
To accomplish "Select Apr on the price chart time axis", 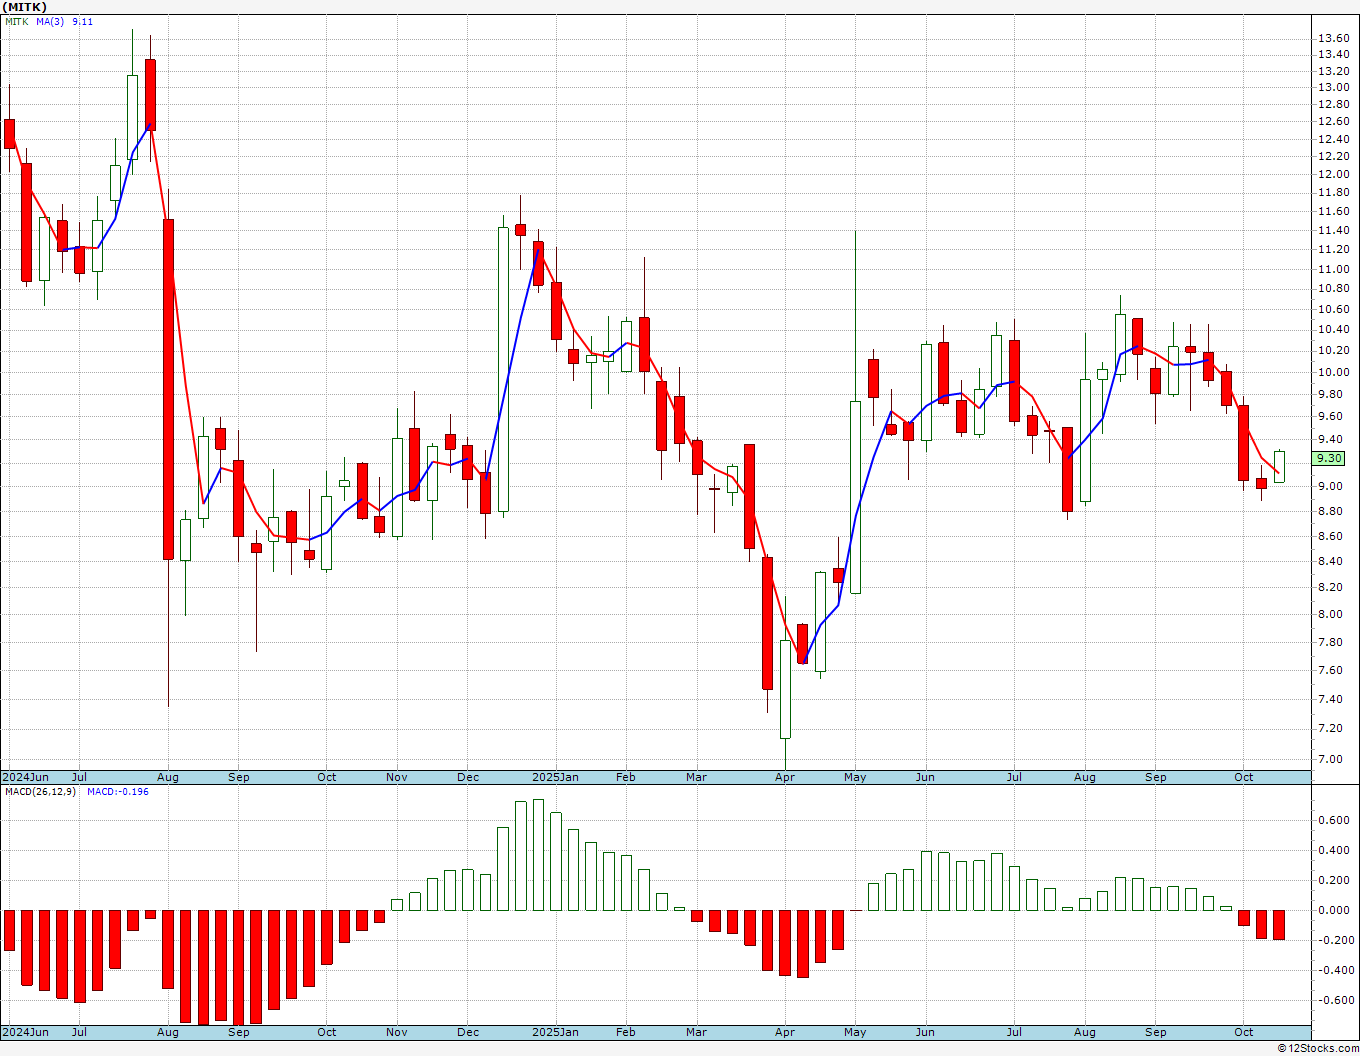I will pyautogui.click(x=785, y=777).
